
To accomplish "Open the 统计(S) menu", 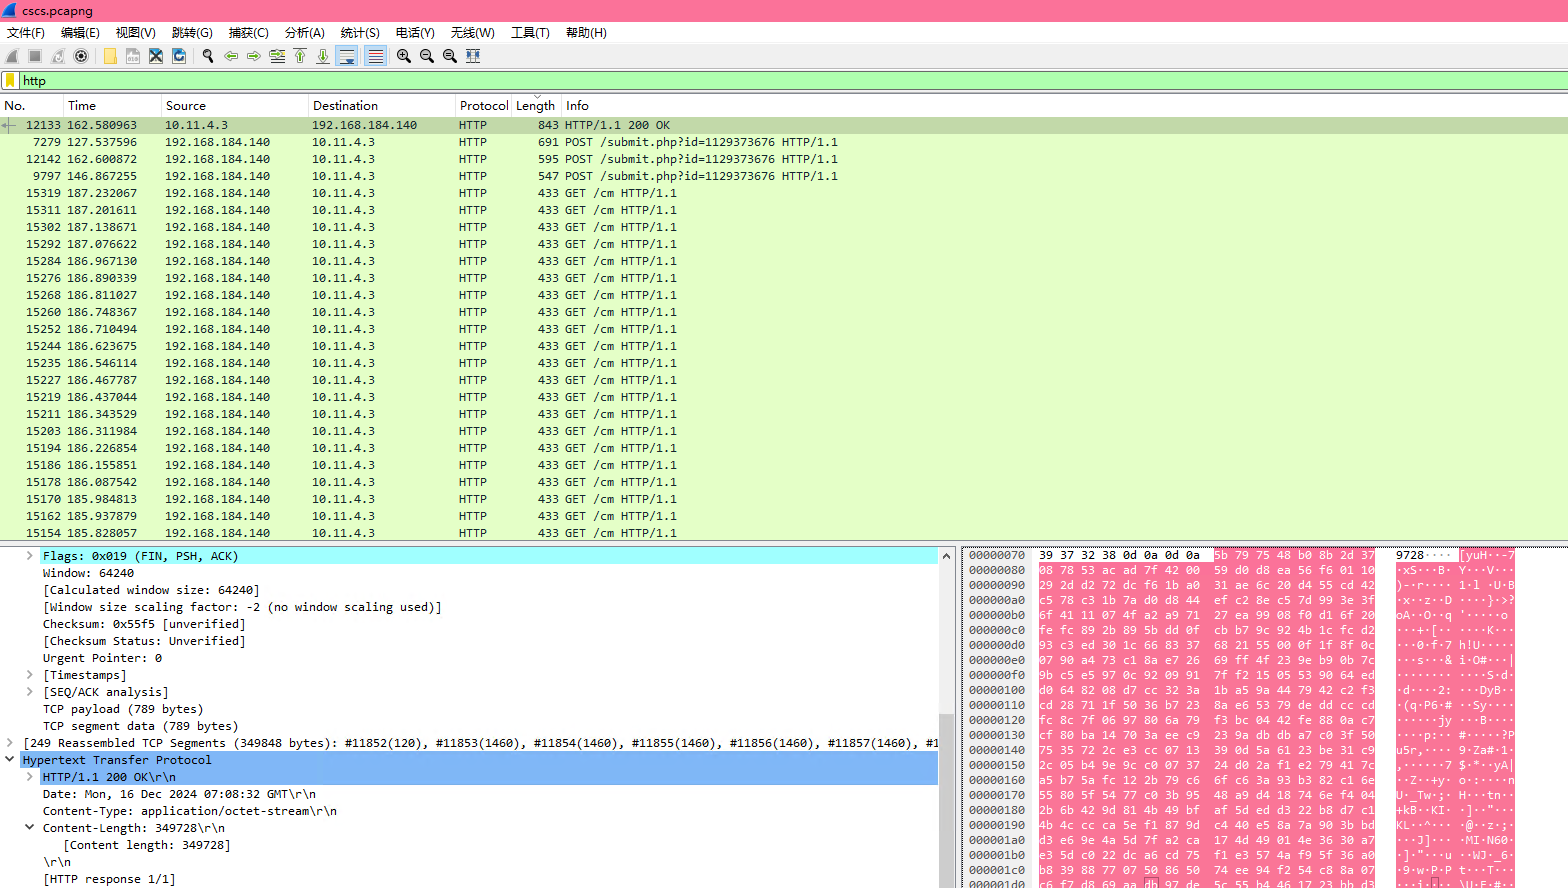I will click(x=360, y=33).
